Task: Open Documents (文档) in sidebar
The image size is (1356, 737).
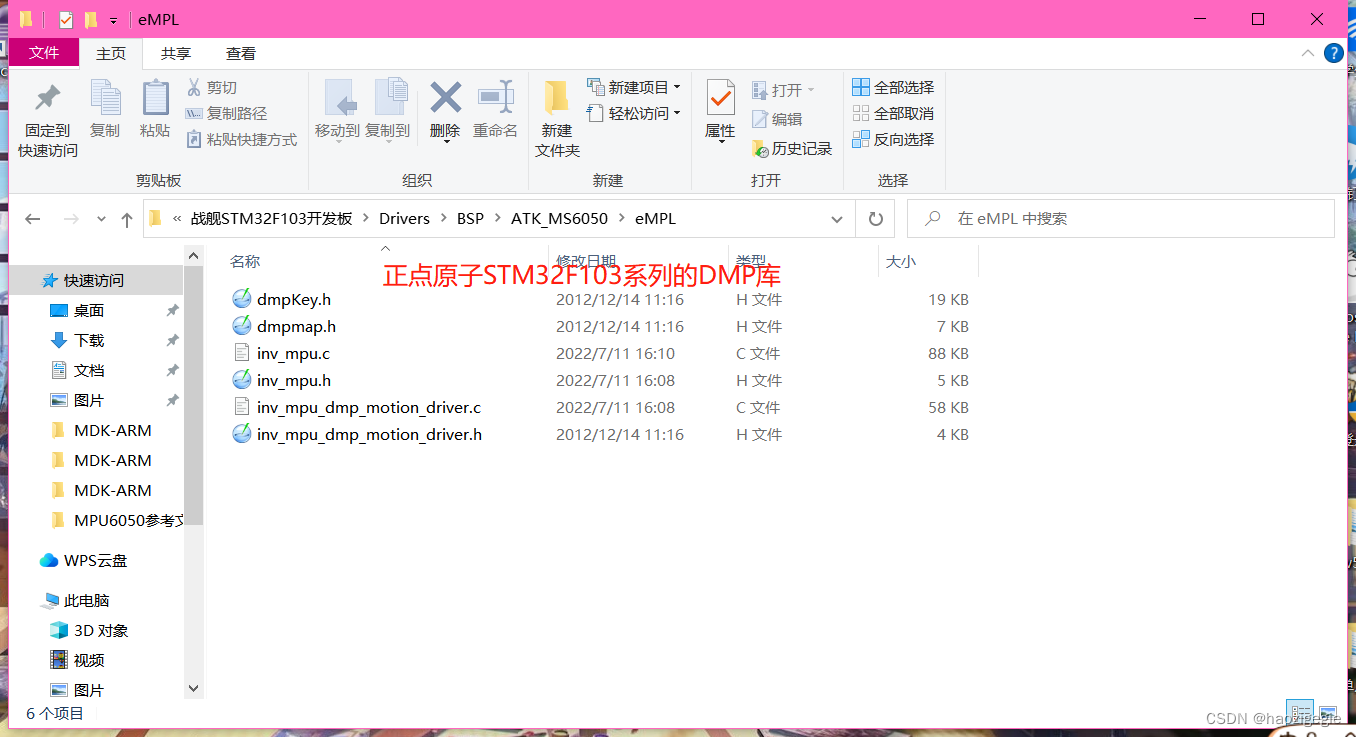Action: (89, 370)
